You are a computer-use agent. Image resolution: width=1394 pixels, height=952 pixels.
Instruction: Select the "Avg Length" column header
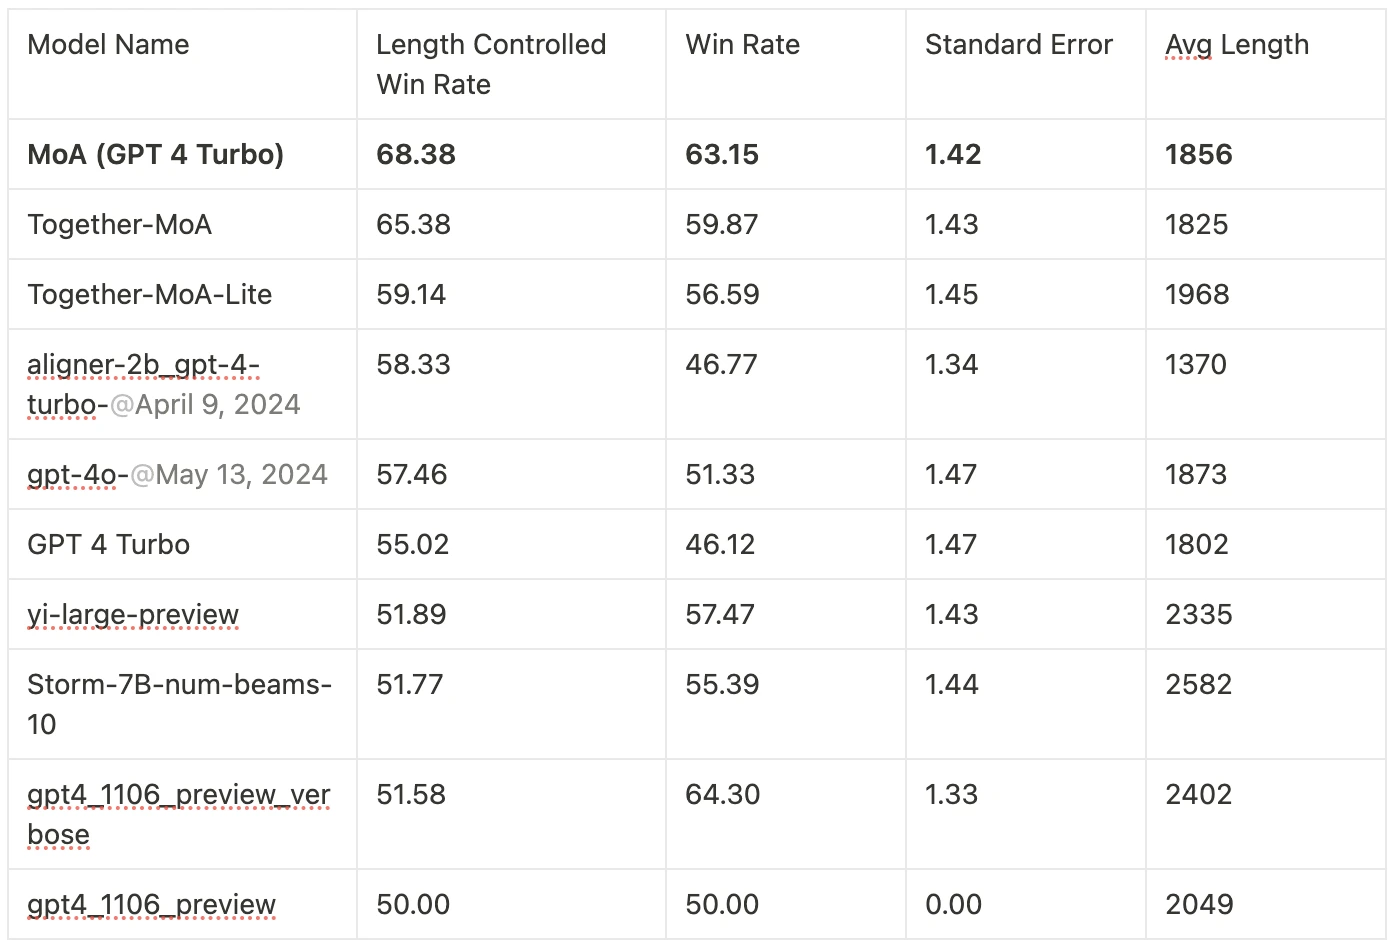(1236, 45)
